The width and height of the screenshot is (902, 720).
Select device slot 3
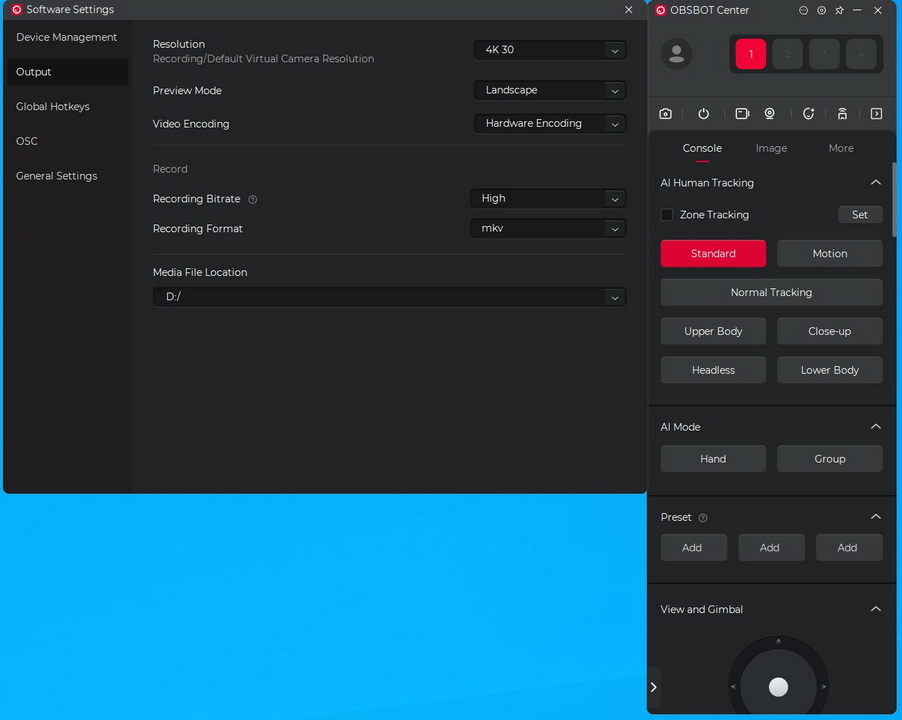(824, 54)
